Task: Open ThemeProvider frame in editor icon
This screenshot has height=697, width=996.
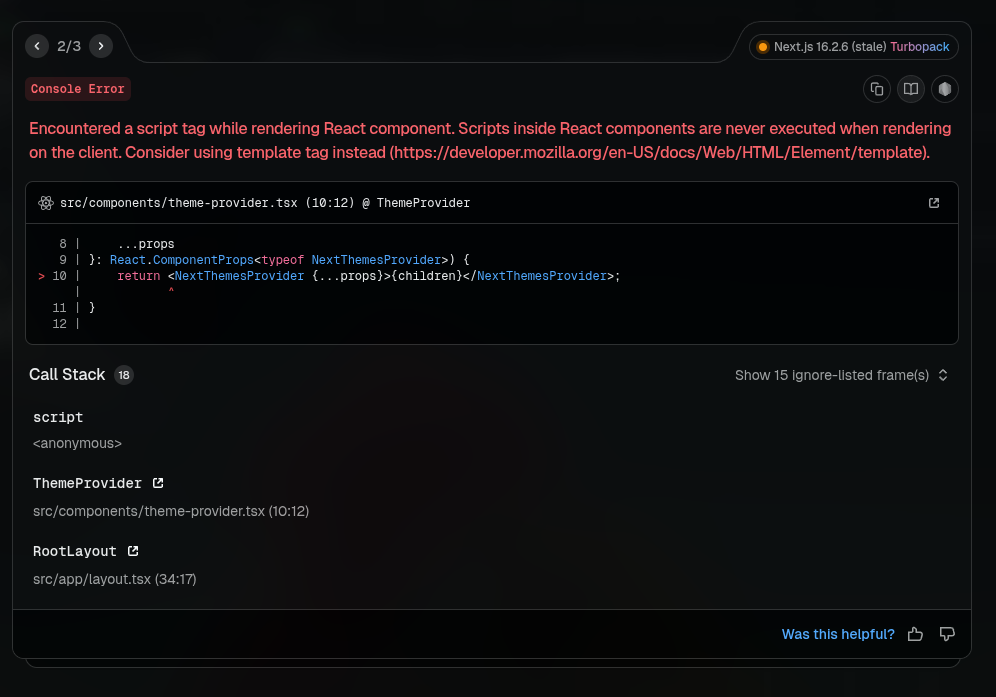Action: [158, 483]
